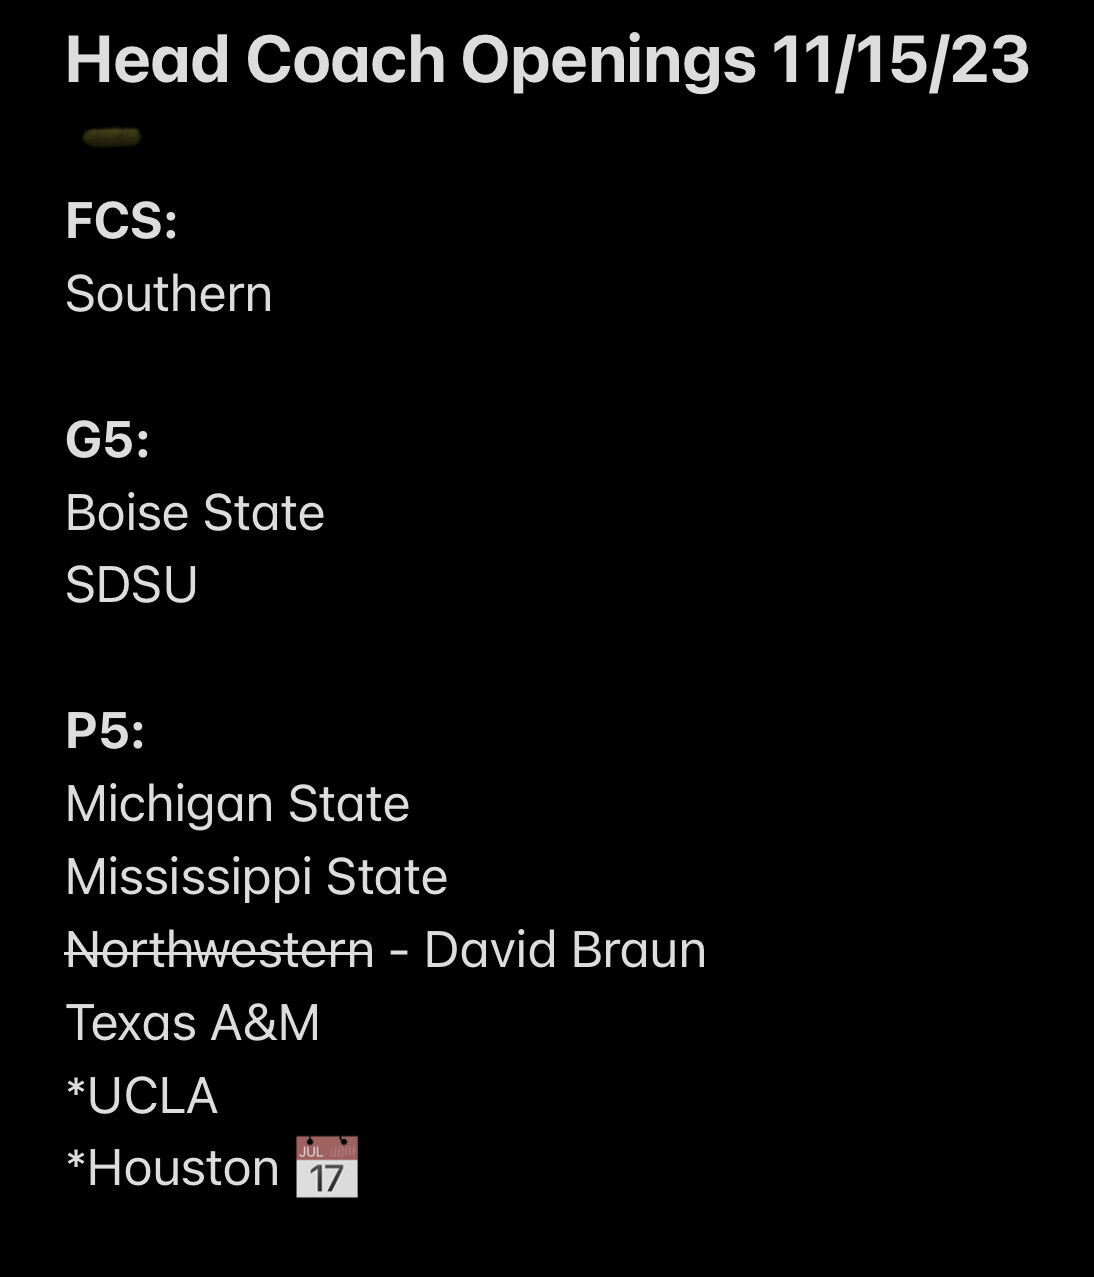
Task: Tap the Mississippi State entry
Action: coord(257,878)
